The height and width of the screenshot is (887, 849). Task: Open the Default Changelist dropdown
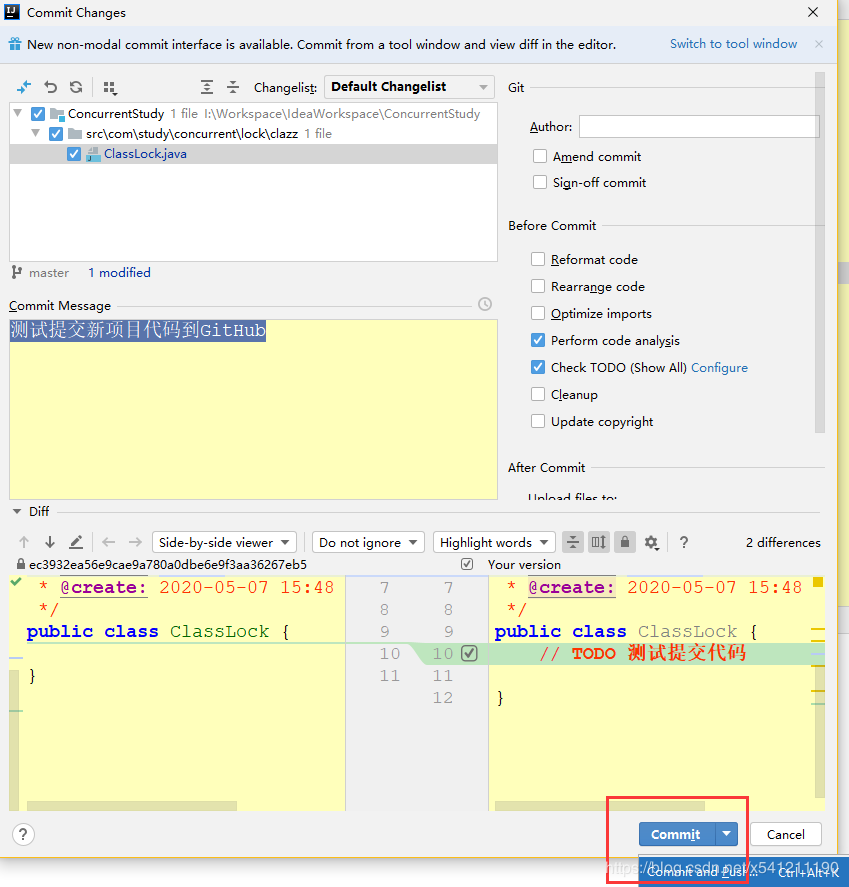click(409, 87)
